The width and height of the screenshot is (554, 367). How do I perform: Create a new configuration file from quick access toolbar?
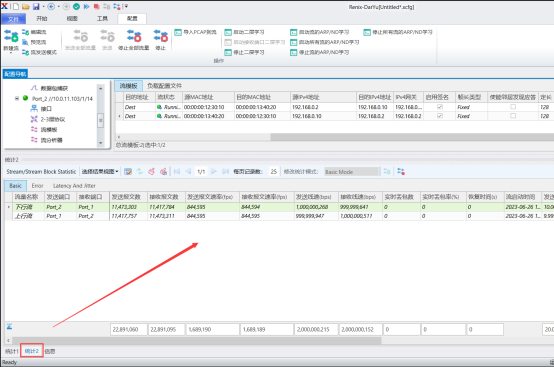point(16,6)
